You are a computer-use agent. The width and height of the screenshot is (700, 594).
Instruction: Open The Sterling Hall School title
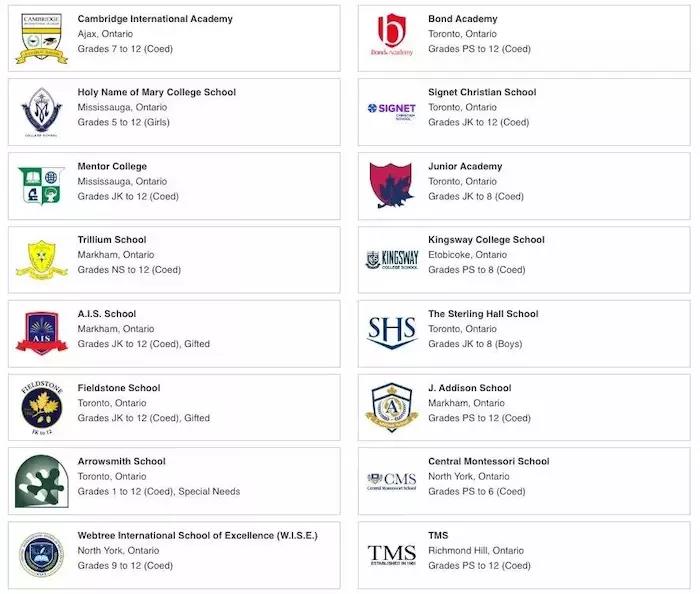483,314
